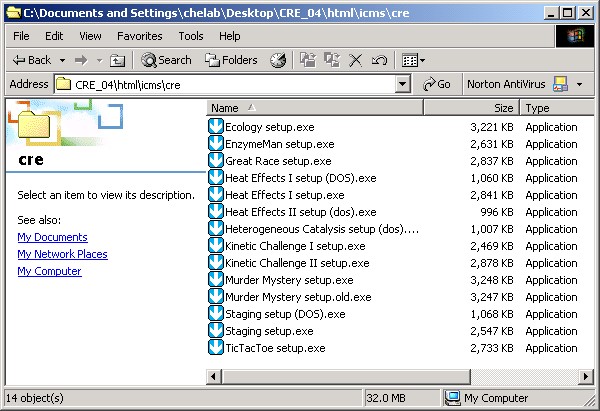The height and width of the screenshot is (411, 600).
Task: Click the Back navigation button
Action: tap(31, 60)
